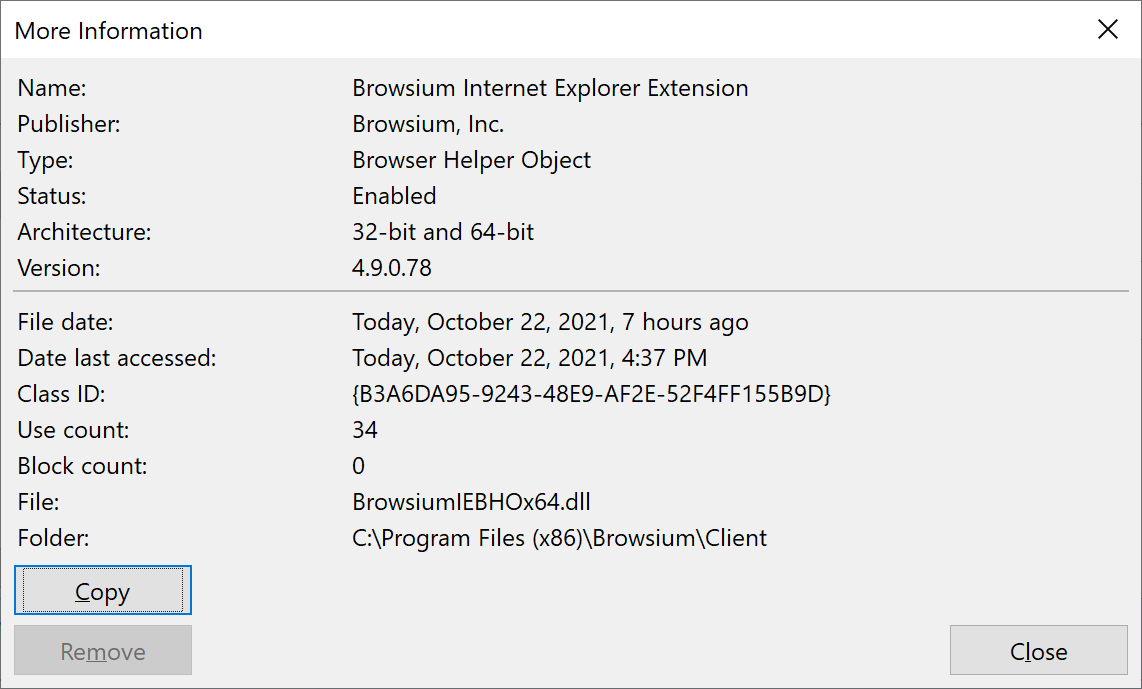Image resolution: width=1142 pixels, height=689 pixels.
Task: Click the Block count value 0
Action: point(356,466)
